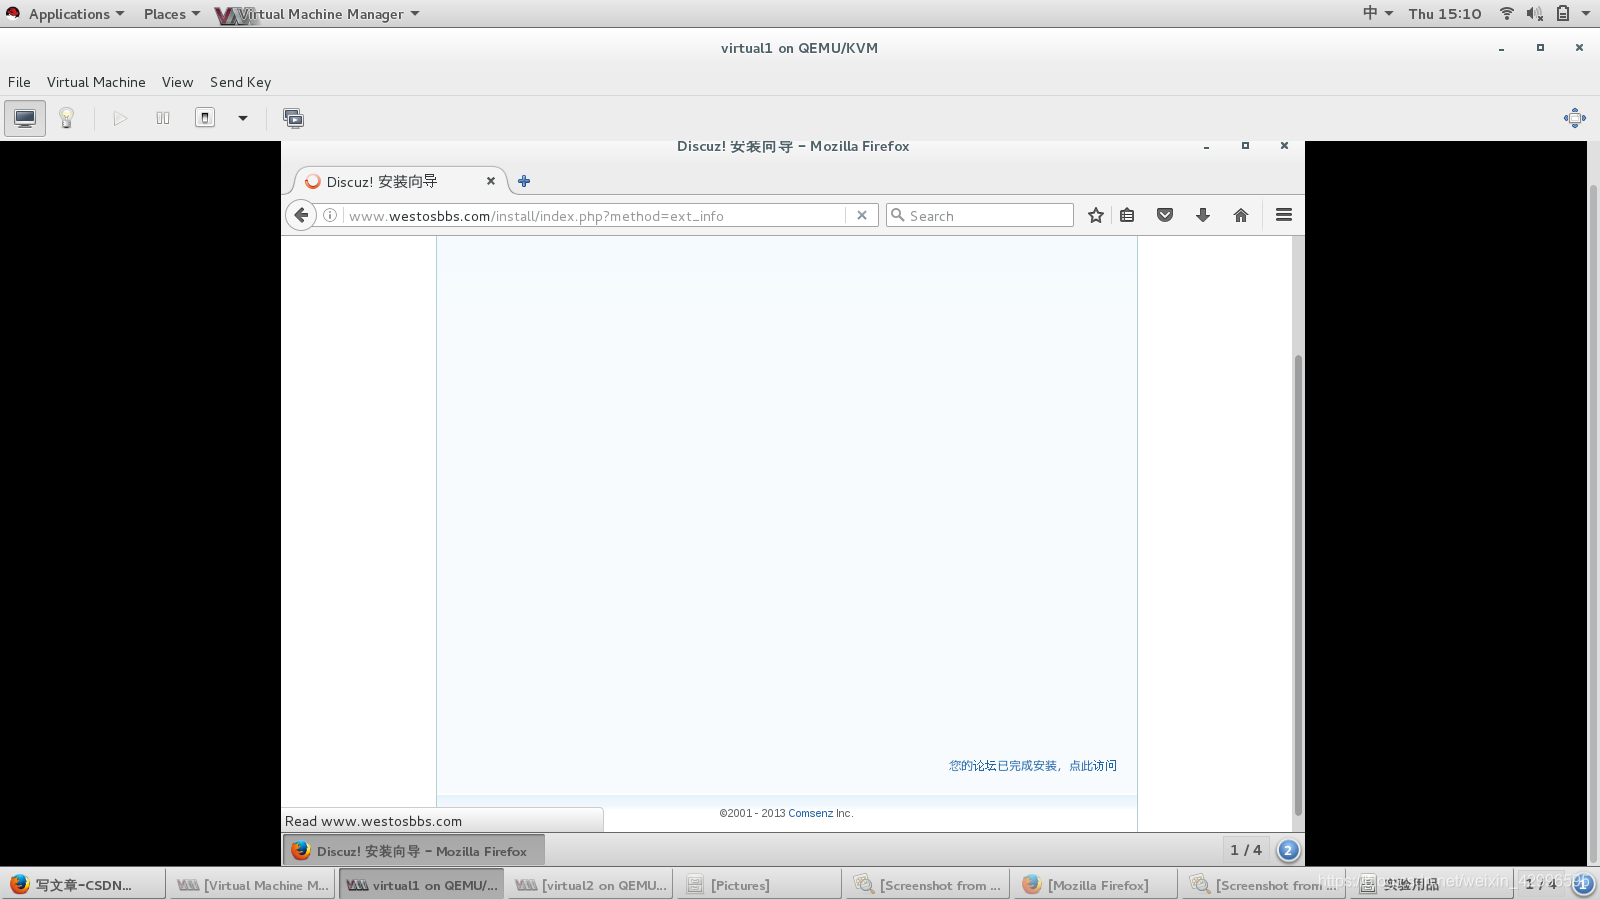Show site information icon in URL bar
The width and height of the screenshot is (1600, 900).
click(330, 215)
